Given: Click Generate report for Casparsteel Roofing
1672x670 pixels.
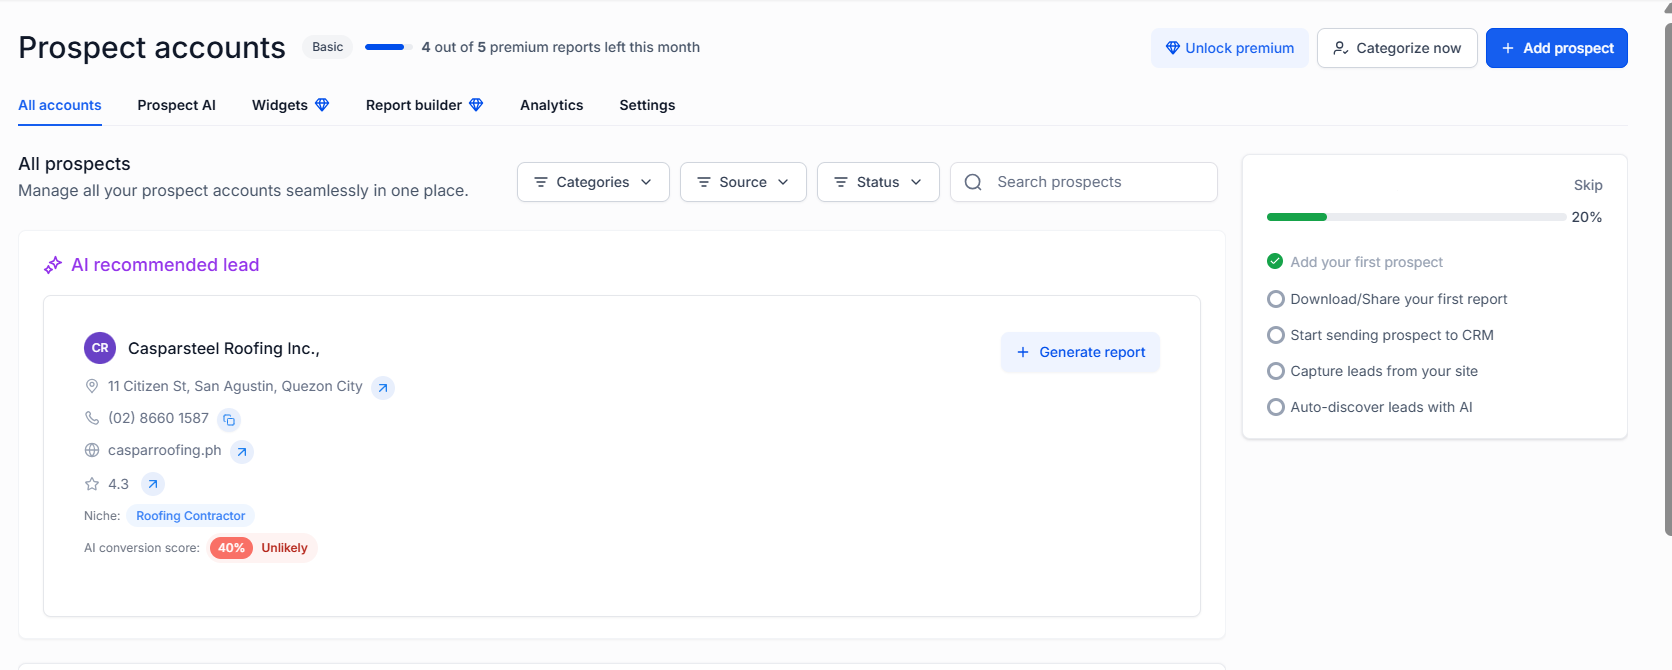Looking at the screenshot, I should pos(1081,352).
